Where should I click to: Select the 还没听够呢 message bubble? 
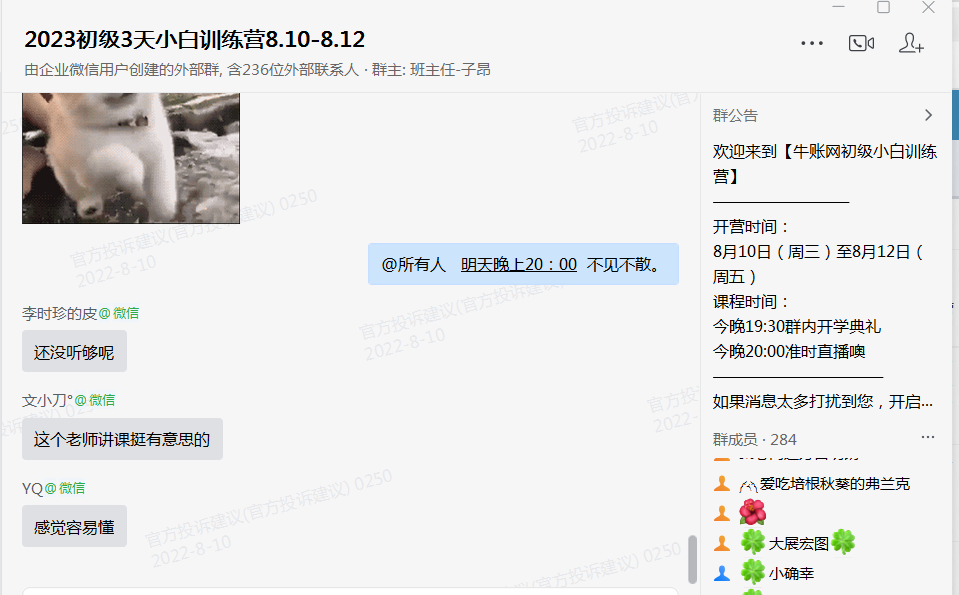pos(75,352)
